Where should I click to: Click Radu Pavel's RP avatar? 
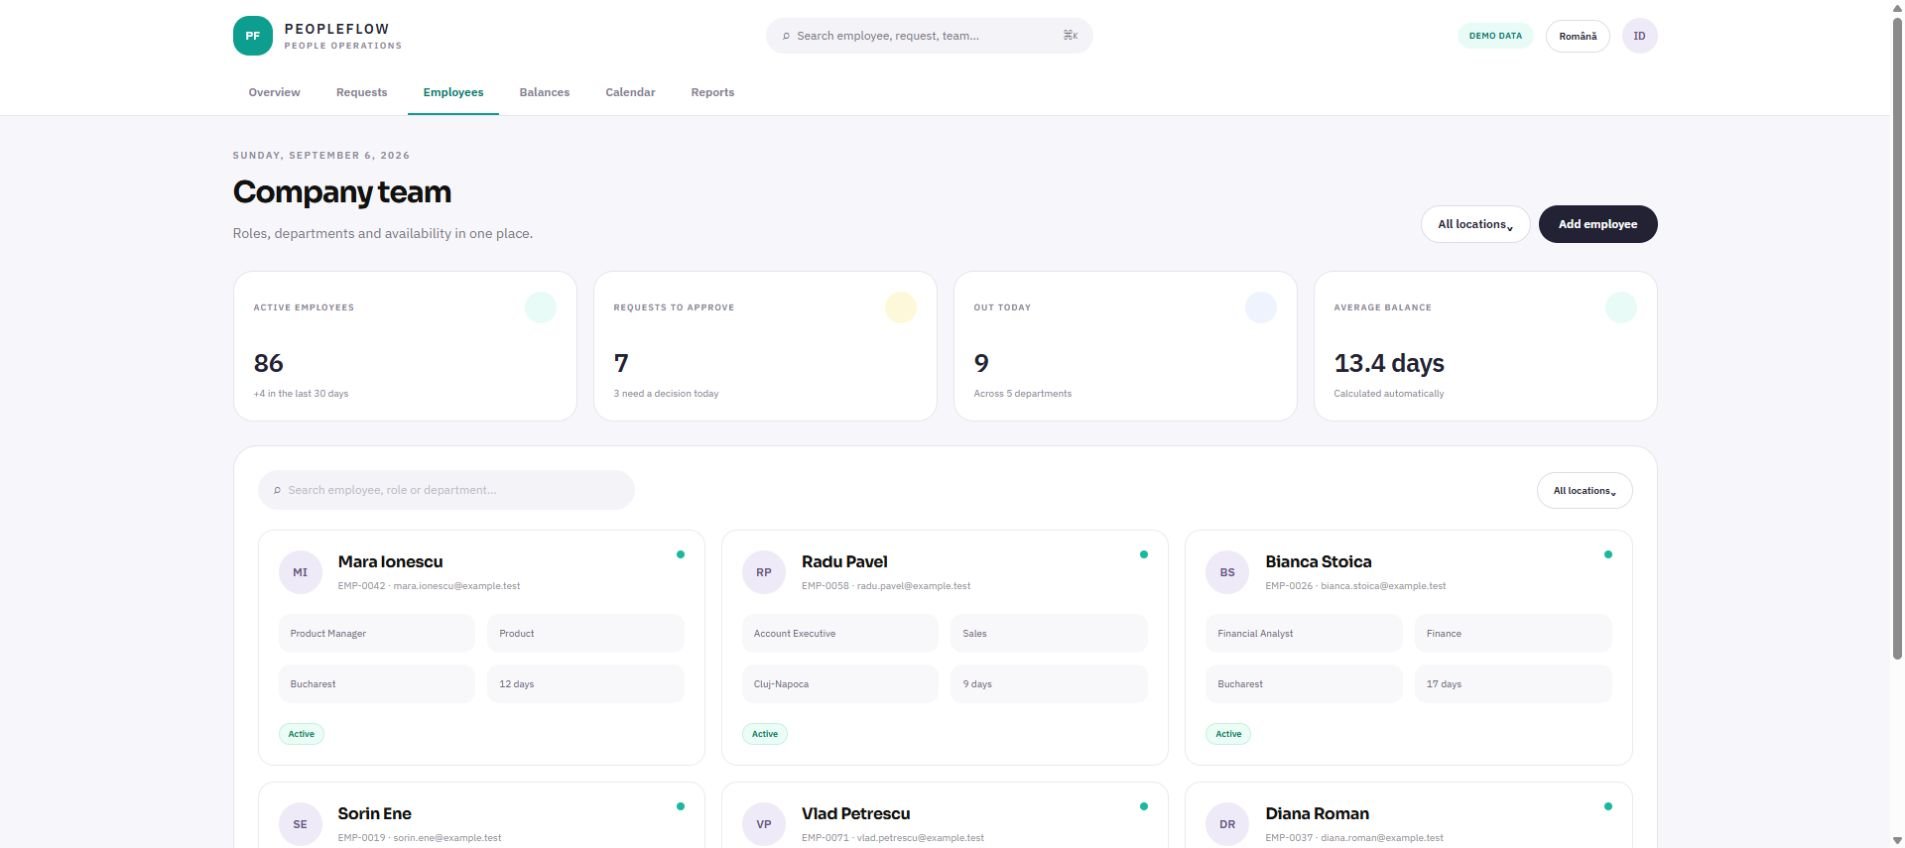coord(764,572)
